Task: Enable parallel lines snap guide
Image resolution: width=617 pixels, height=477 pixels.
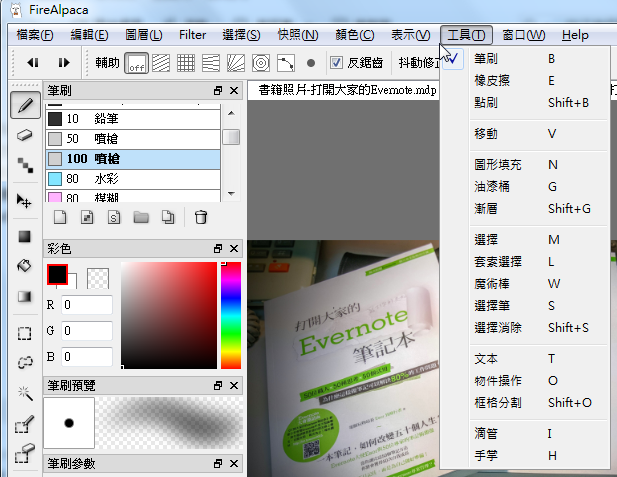Action: tap(161, 63)
